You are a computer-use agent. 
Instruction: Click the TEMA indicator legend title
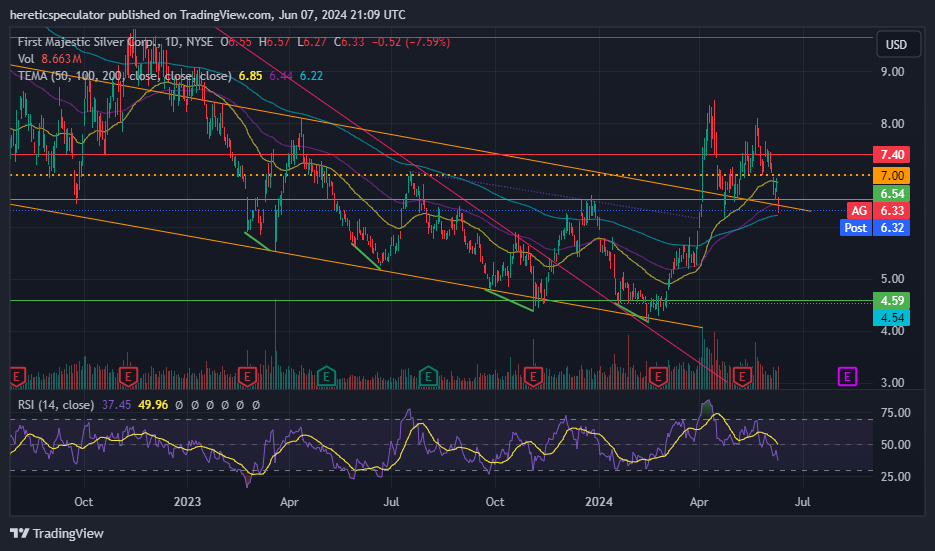click(x=124, y=76)
